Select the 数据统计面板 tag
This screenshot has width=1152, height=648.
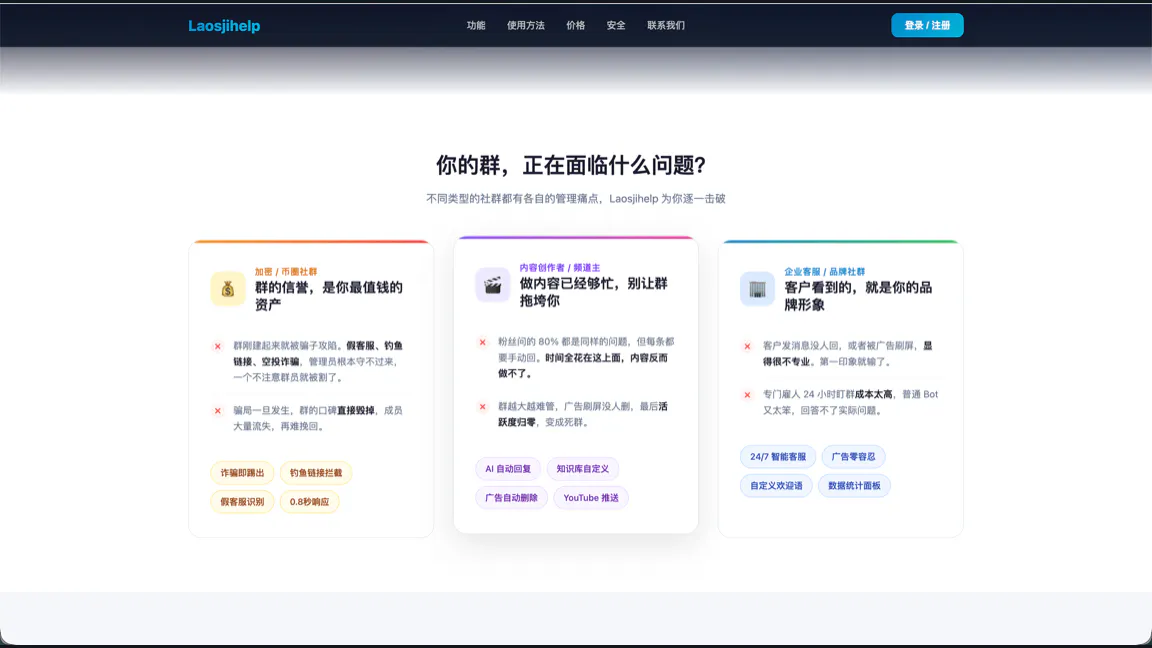854,486
